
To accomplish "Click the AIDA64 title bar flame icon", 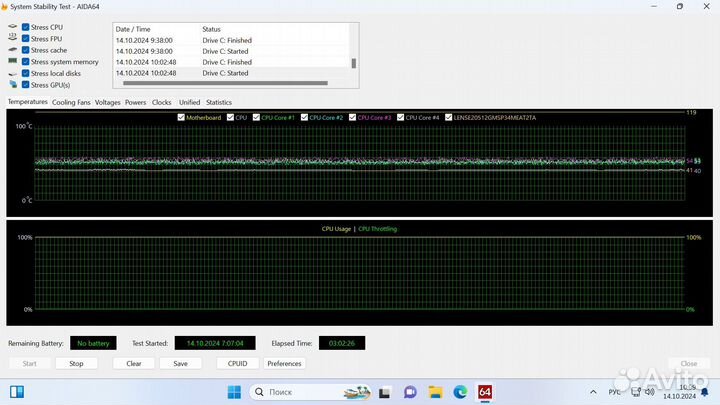I will [4, 6].
